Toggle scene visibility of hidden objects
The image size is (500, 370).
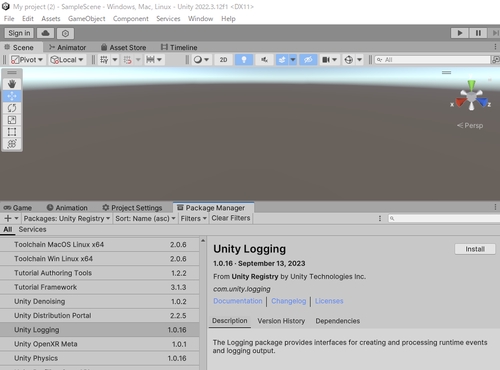tap(308, 60)
